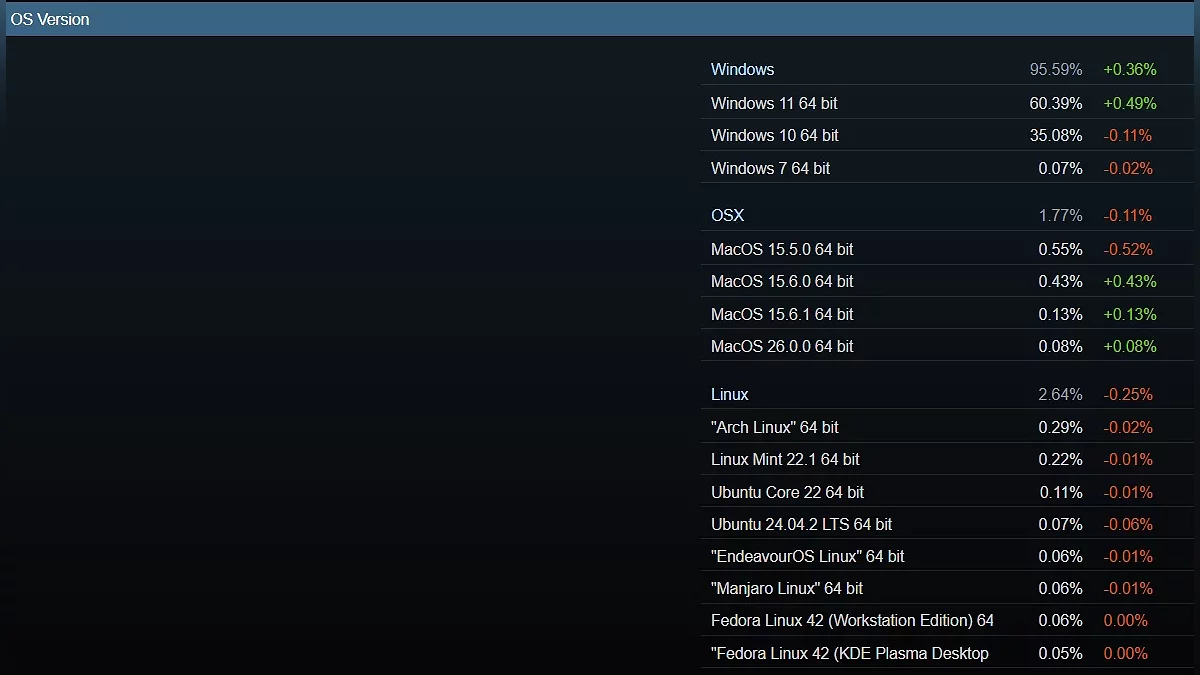The height and width of the screenshot is (675, 1200).
Task: Click the OSX 1.77% share value
Action: [1060, 215]
